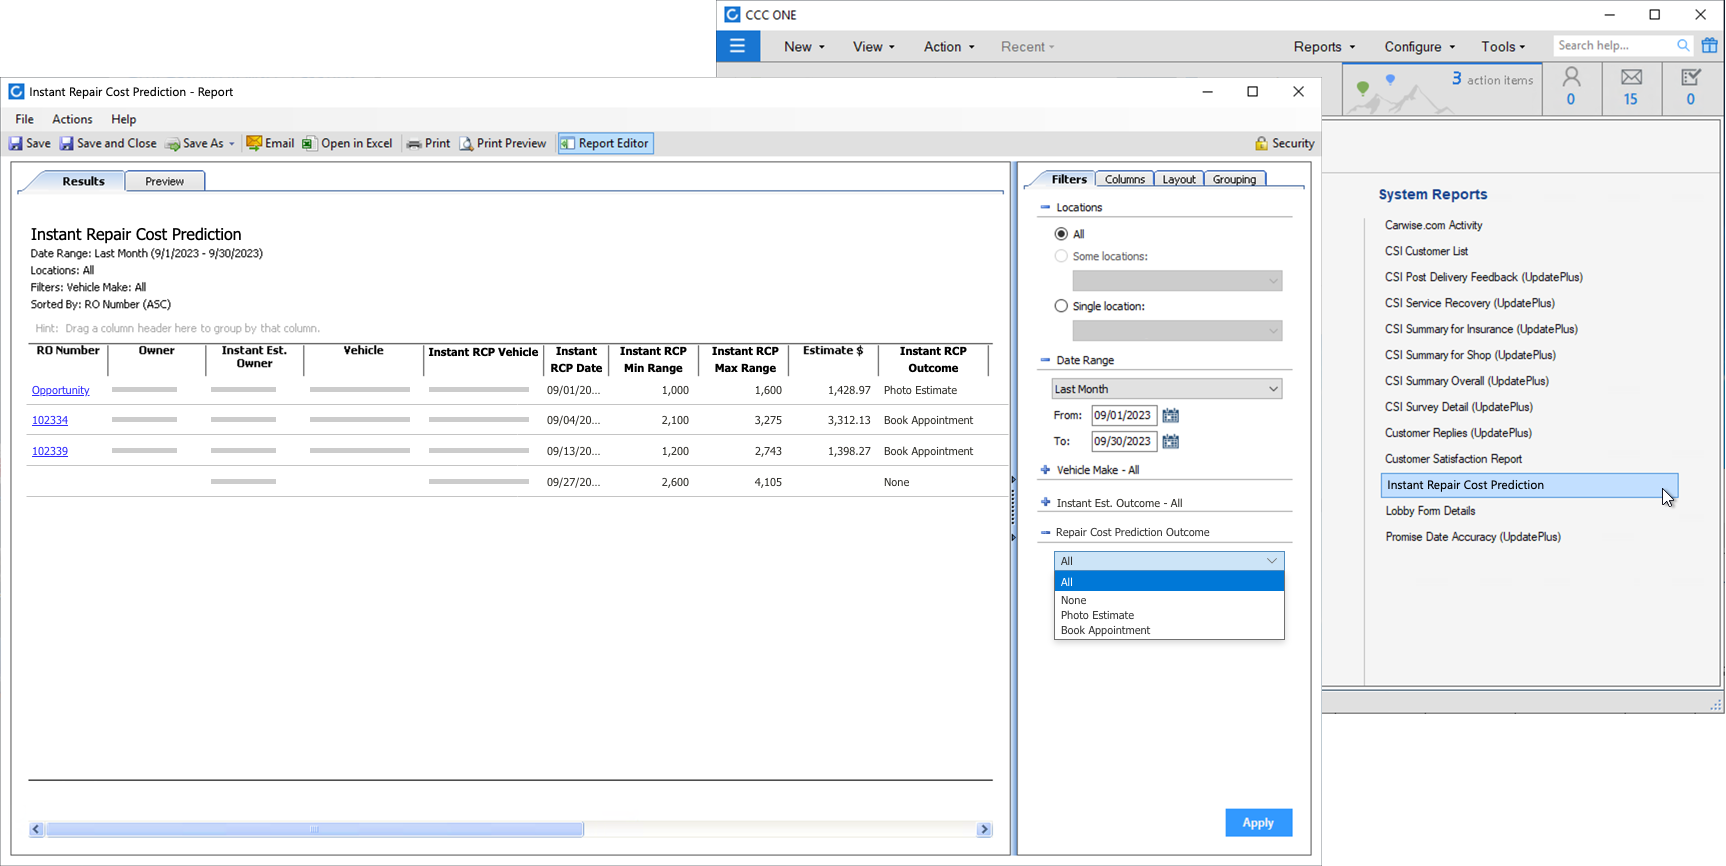The image size is (1726, 866).
Task: Open RO number 102334 link
Action: coord(50,421)
